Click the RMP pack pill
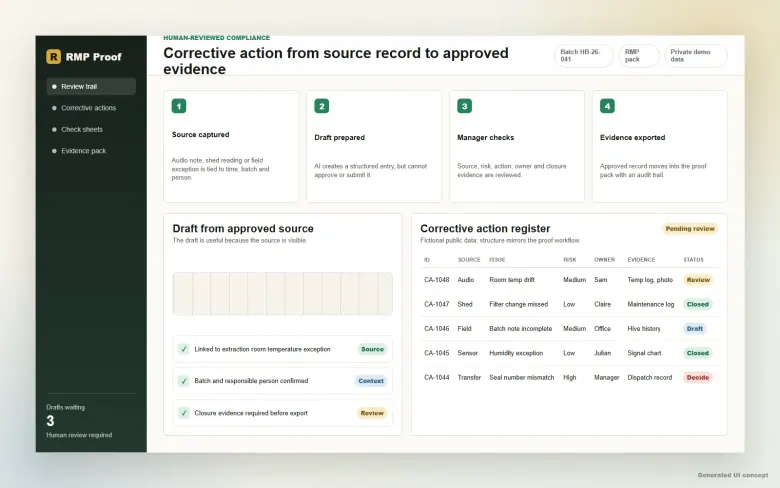Image resolution: width=780 pixels, height=488 pixels. point(639,55)
